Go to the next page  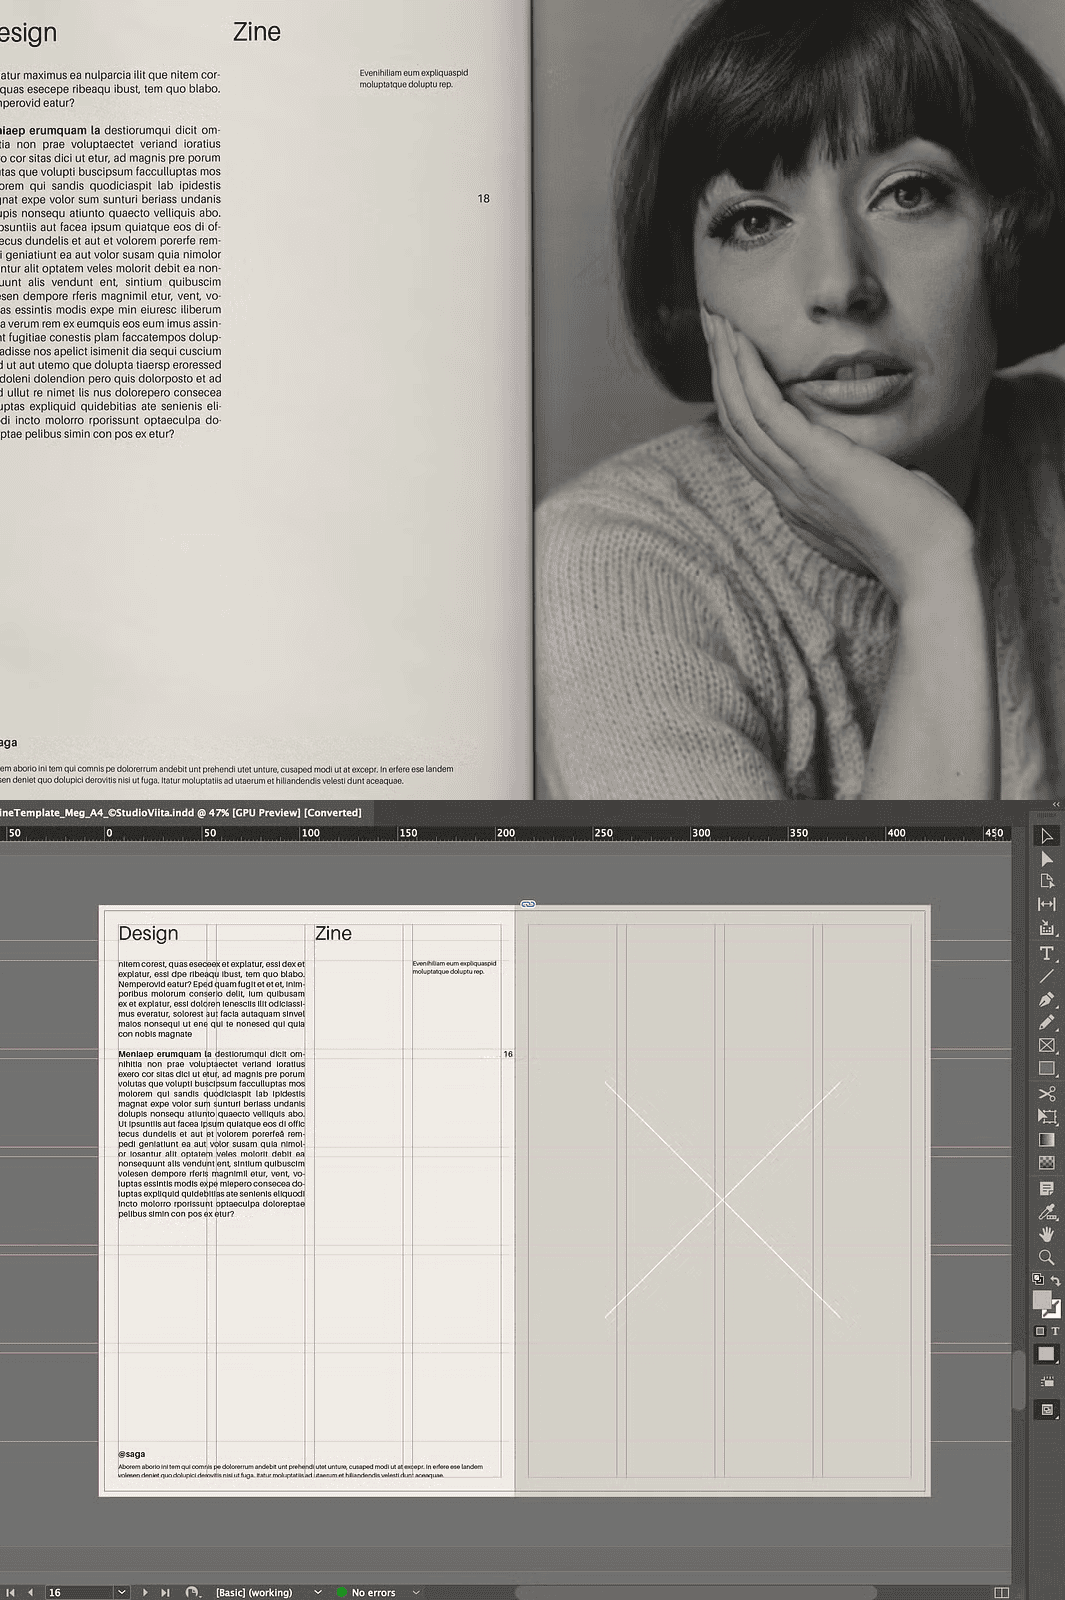[x=145, y=1592]
